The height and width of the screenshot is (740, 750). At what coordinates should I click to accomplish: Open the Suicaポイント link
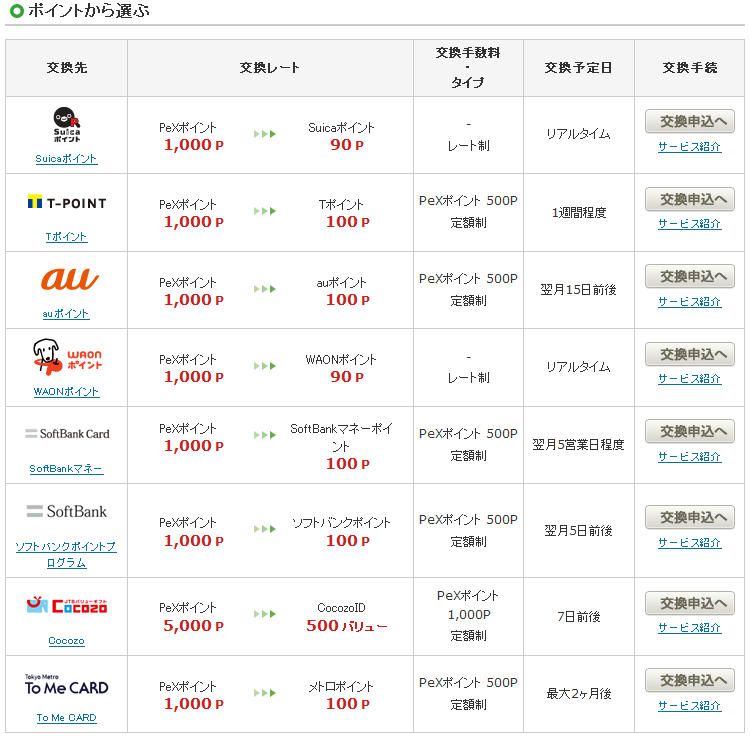pos(66,158)
